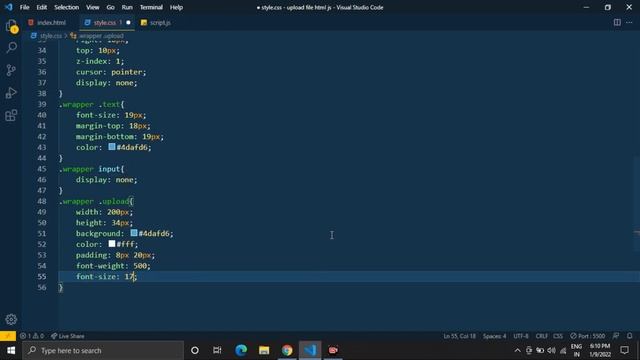Open Microsoft Edge from taskbar

[241, 350]
